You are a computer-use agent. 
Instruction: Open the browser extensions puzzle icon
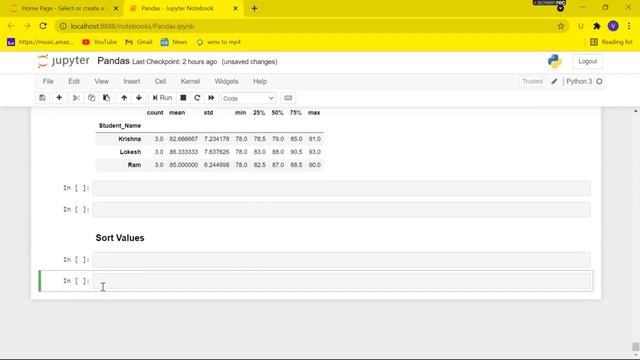[x=597, y=26]
